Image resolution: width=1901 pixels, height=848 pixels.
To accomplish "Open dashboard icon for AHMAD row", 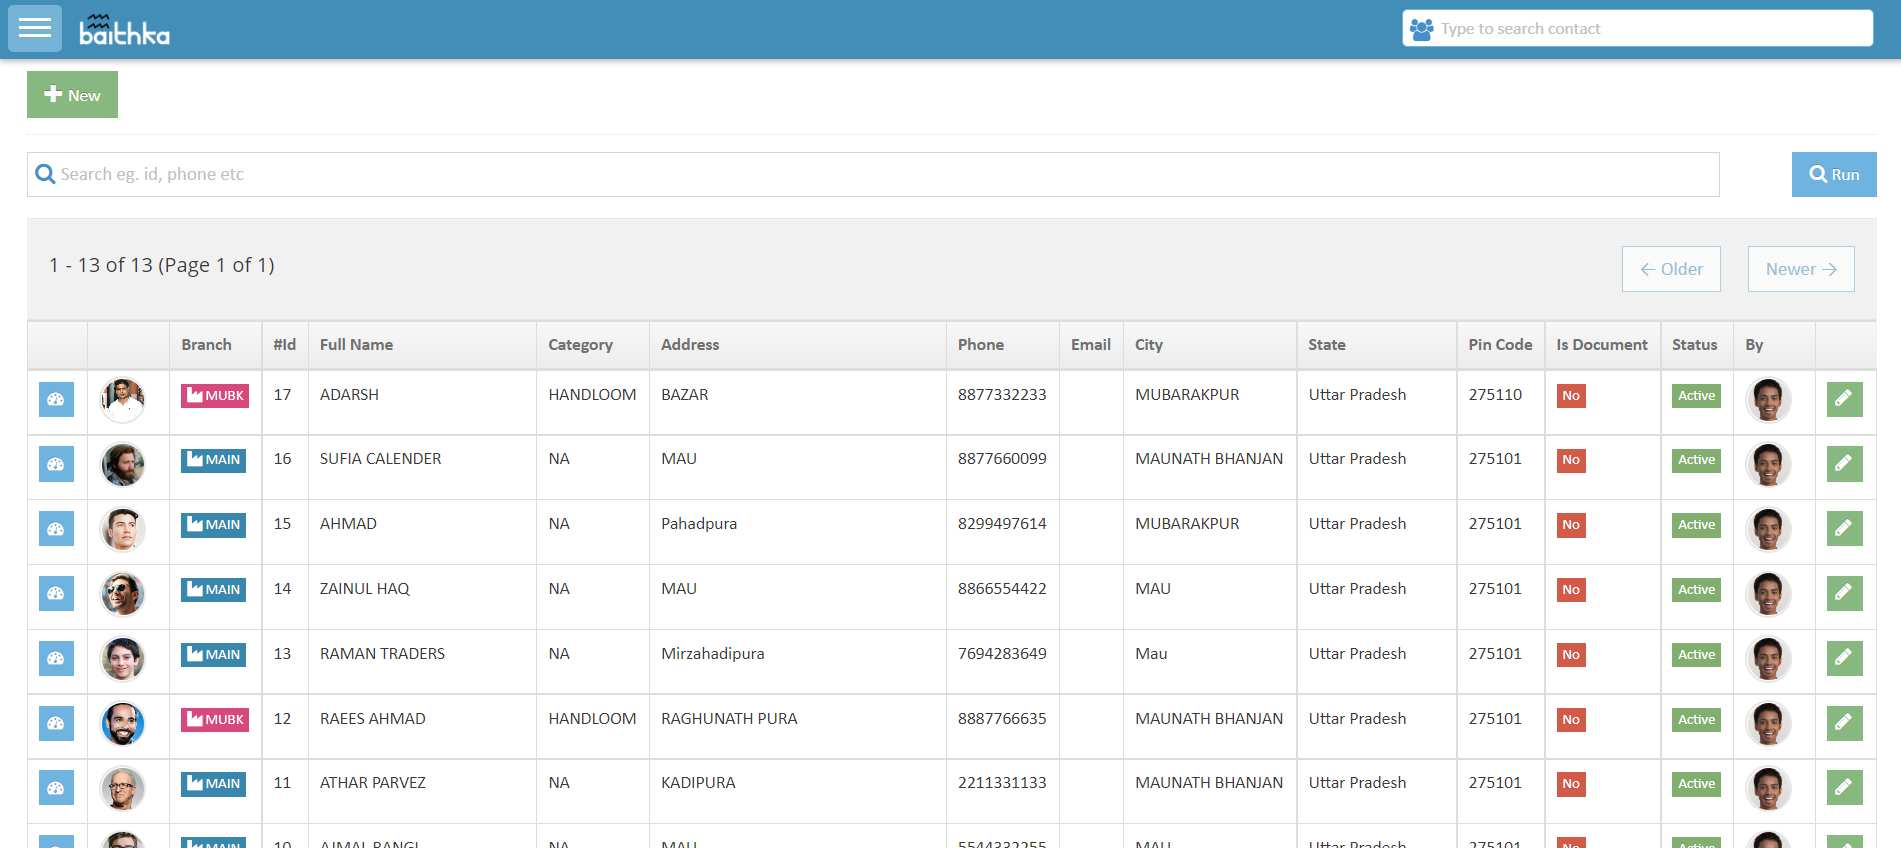I will click(56, 529).
